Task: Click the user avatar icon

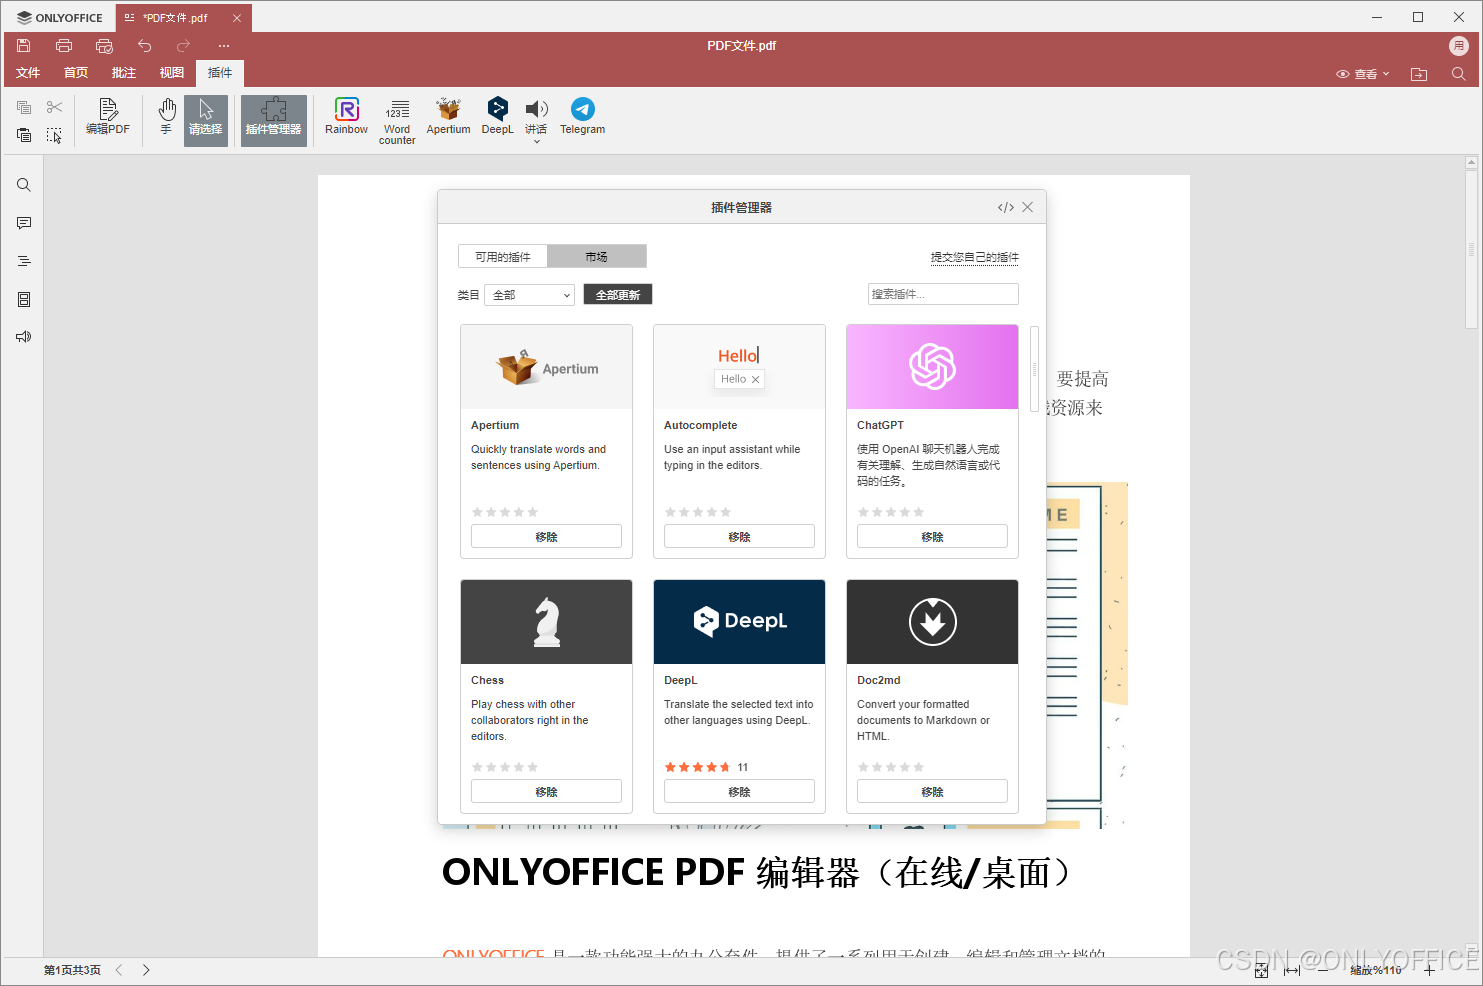Action: point(1459,46)
